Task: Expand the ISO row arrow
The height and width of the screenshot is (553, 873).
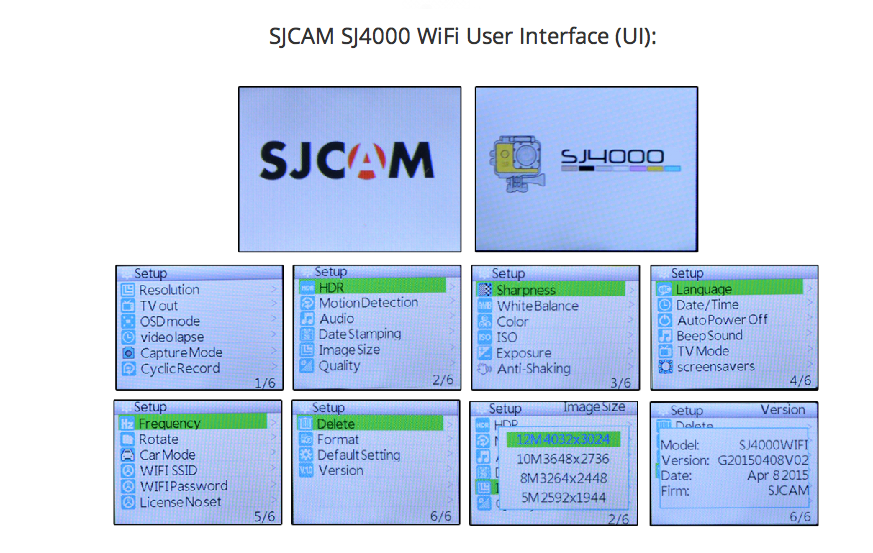Action: (631, 335)
